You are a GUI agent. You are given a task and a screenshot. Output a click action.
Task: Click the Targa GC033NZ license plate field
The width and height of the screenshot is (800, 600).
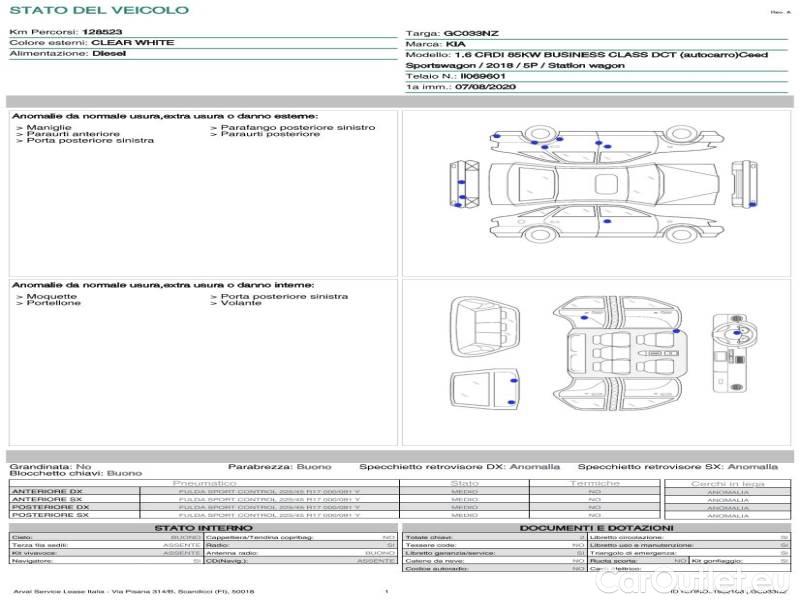tap(450, 33)
